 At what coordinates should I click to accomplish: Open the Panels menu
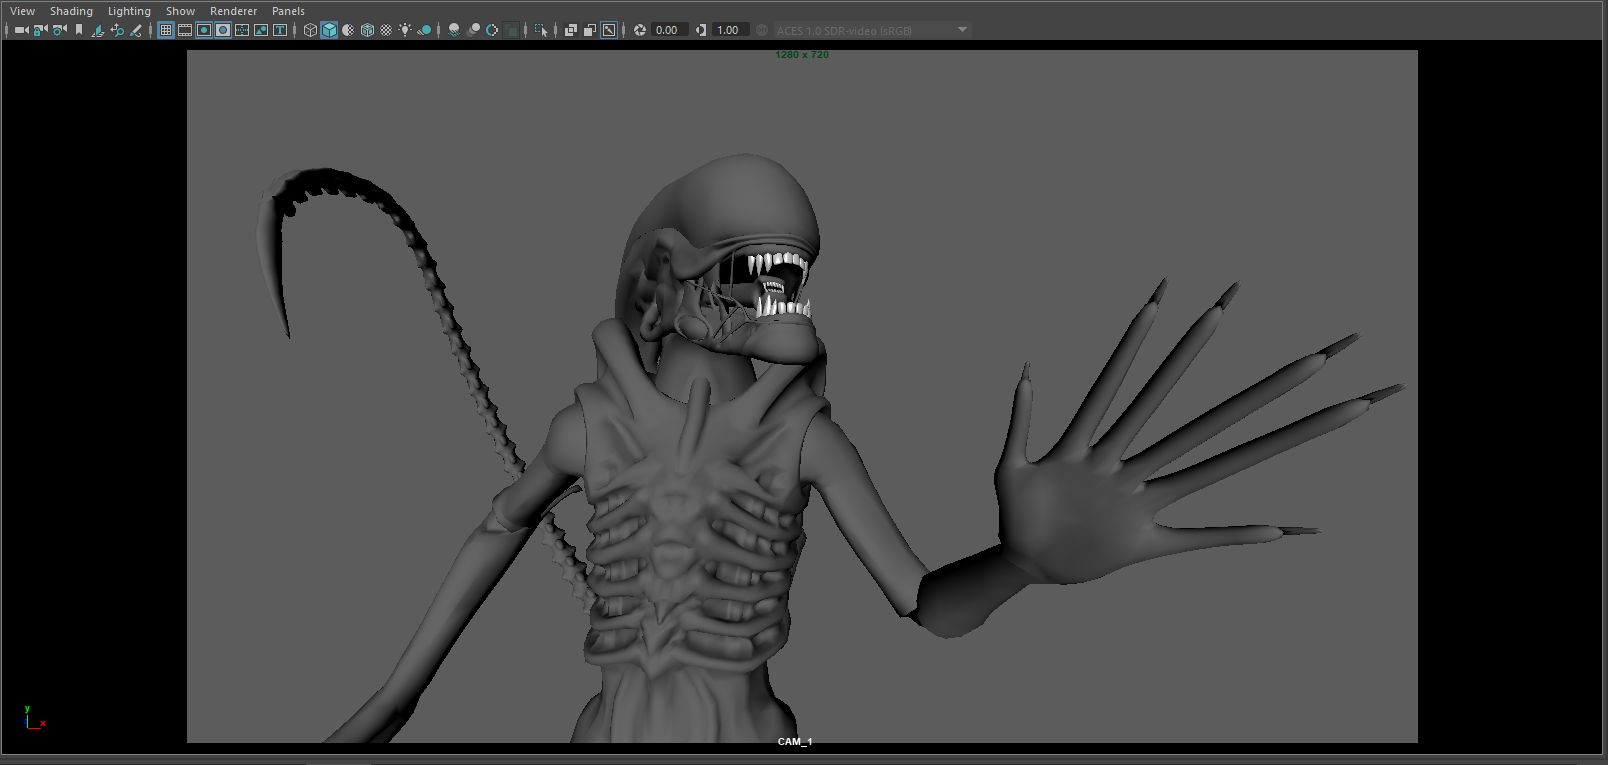[x=288, y=11]
